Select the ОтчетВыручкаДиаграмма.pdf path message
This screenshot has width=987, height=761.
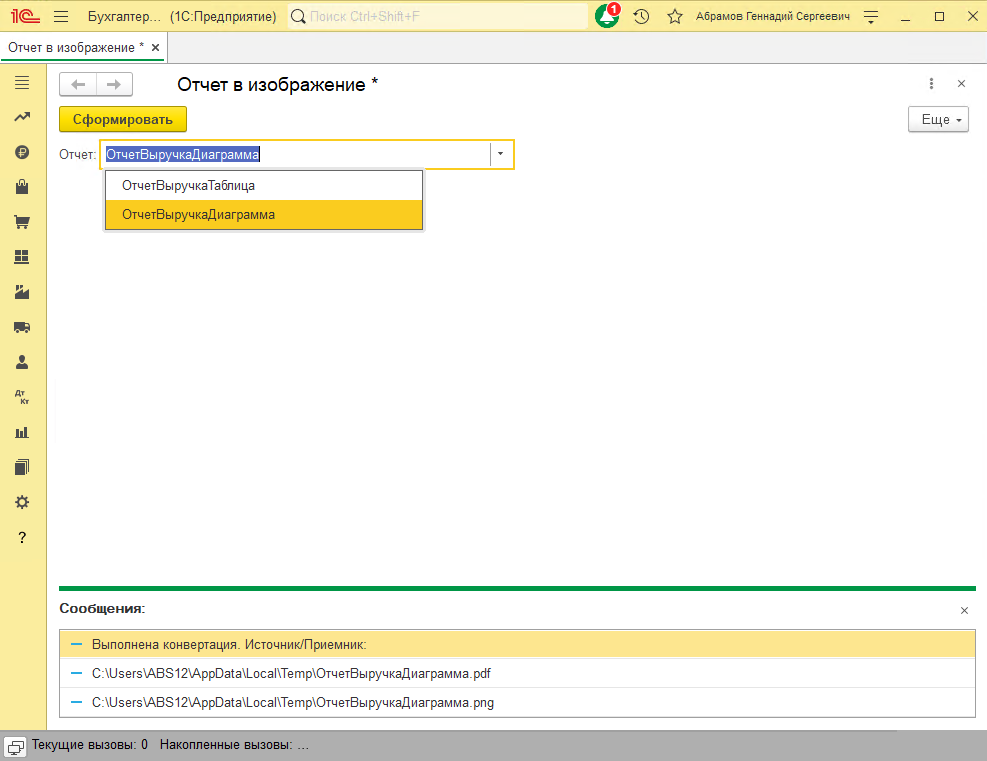click(x=517, y=674)
